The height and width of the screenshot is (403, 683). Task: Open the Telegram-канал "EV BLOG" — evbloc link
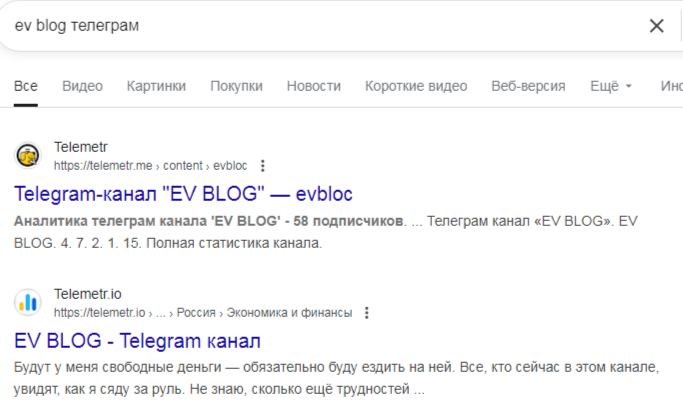click(184, 193)
